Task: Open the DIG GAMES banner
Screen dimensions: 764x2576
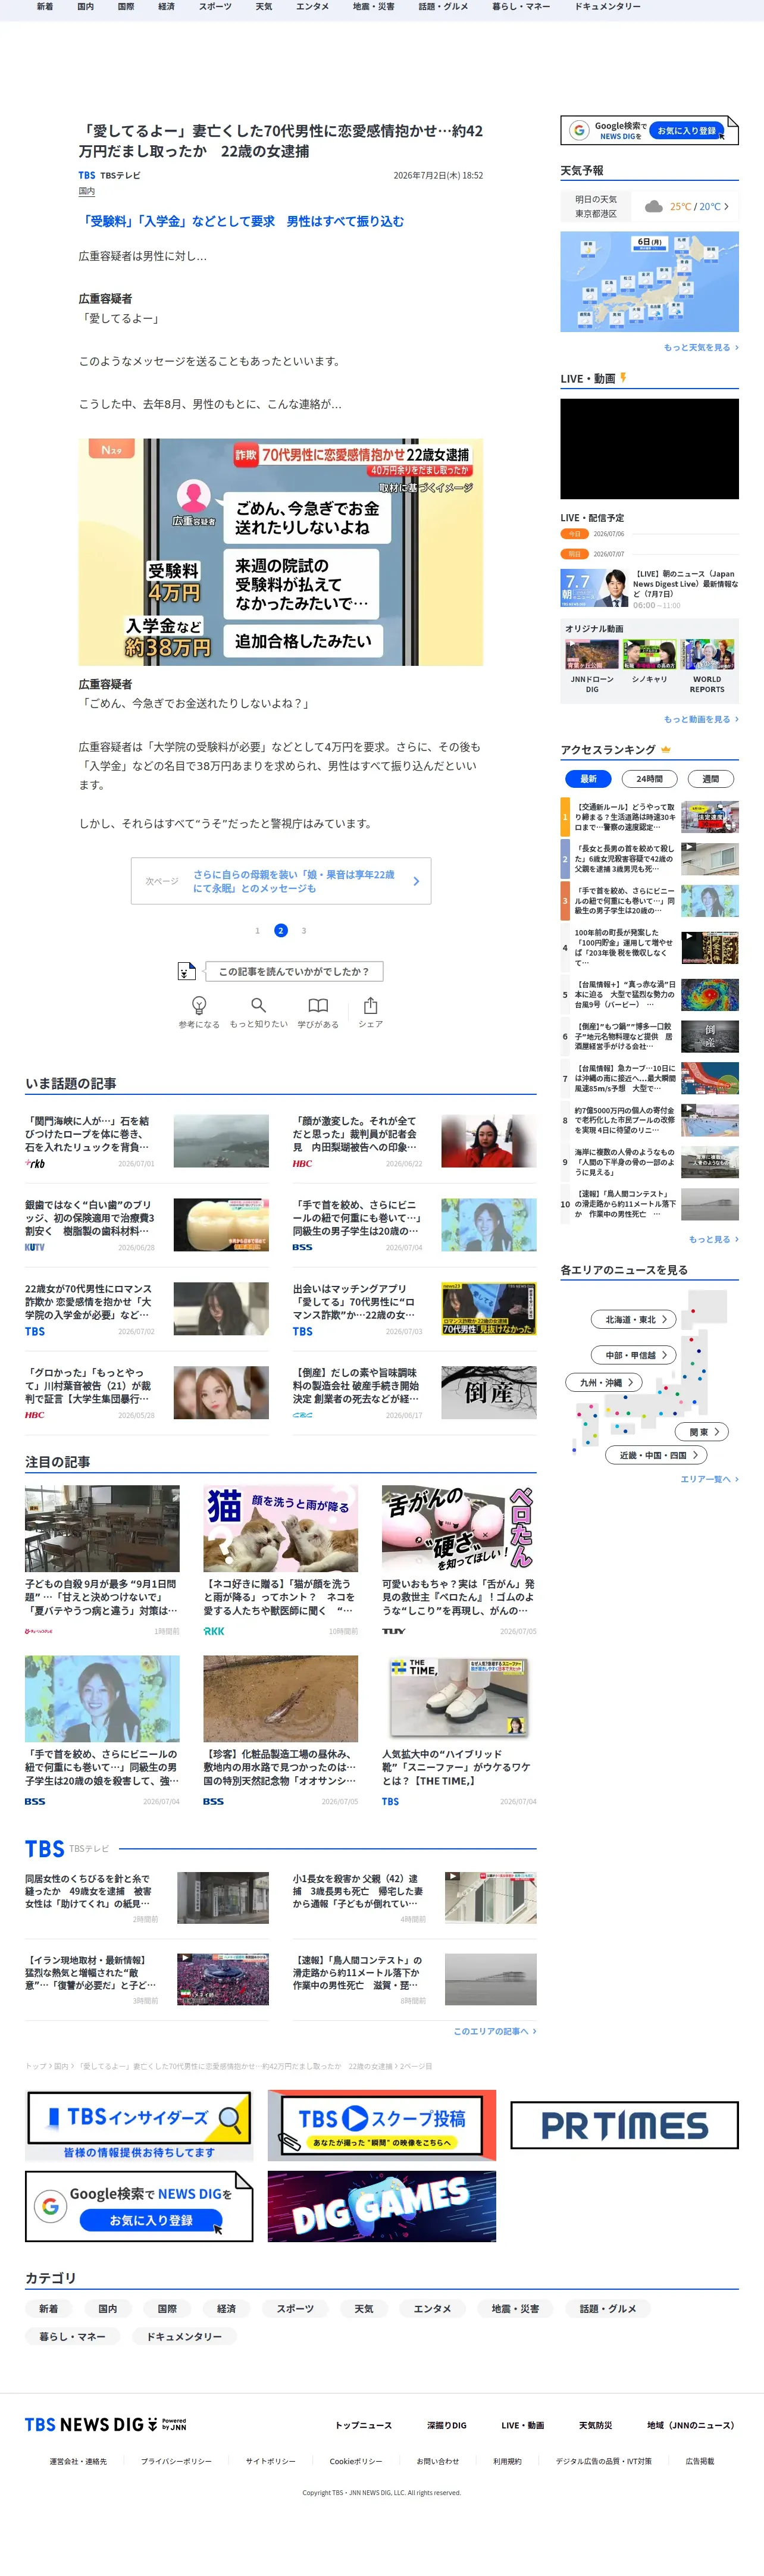Action: pos(382,2207)
